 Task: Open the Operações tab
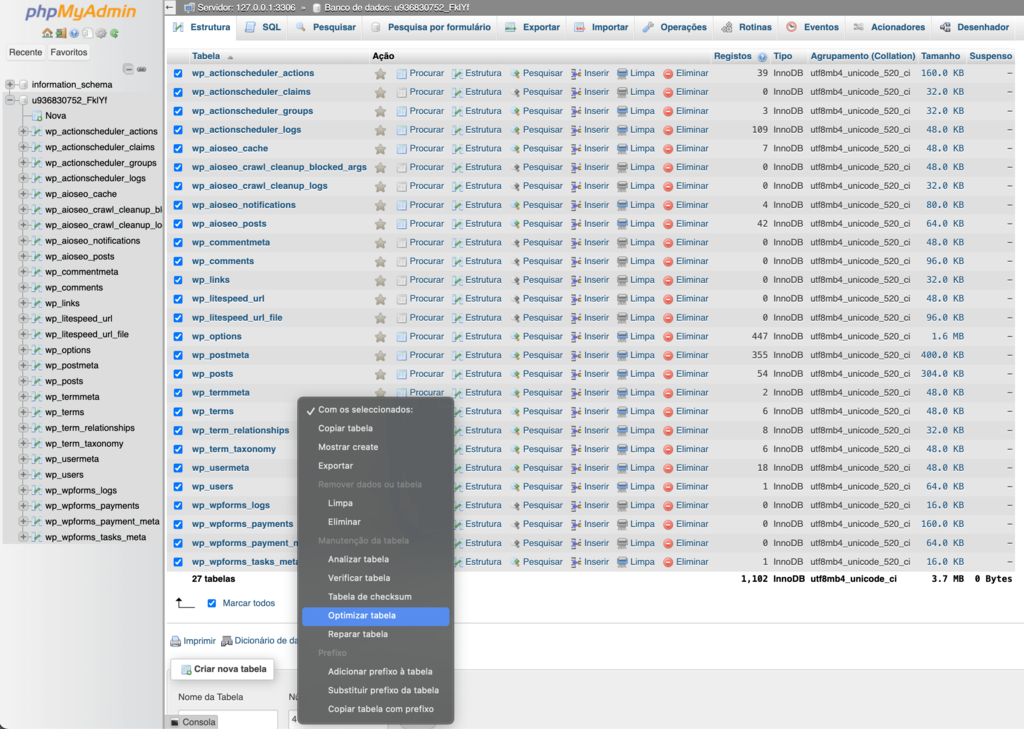pos(675,27)
